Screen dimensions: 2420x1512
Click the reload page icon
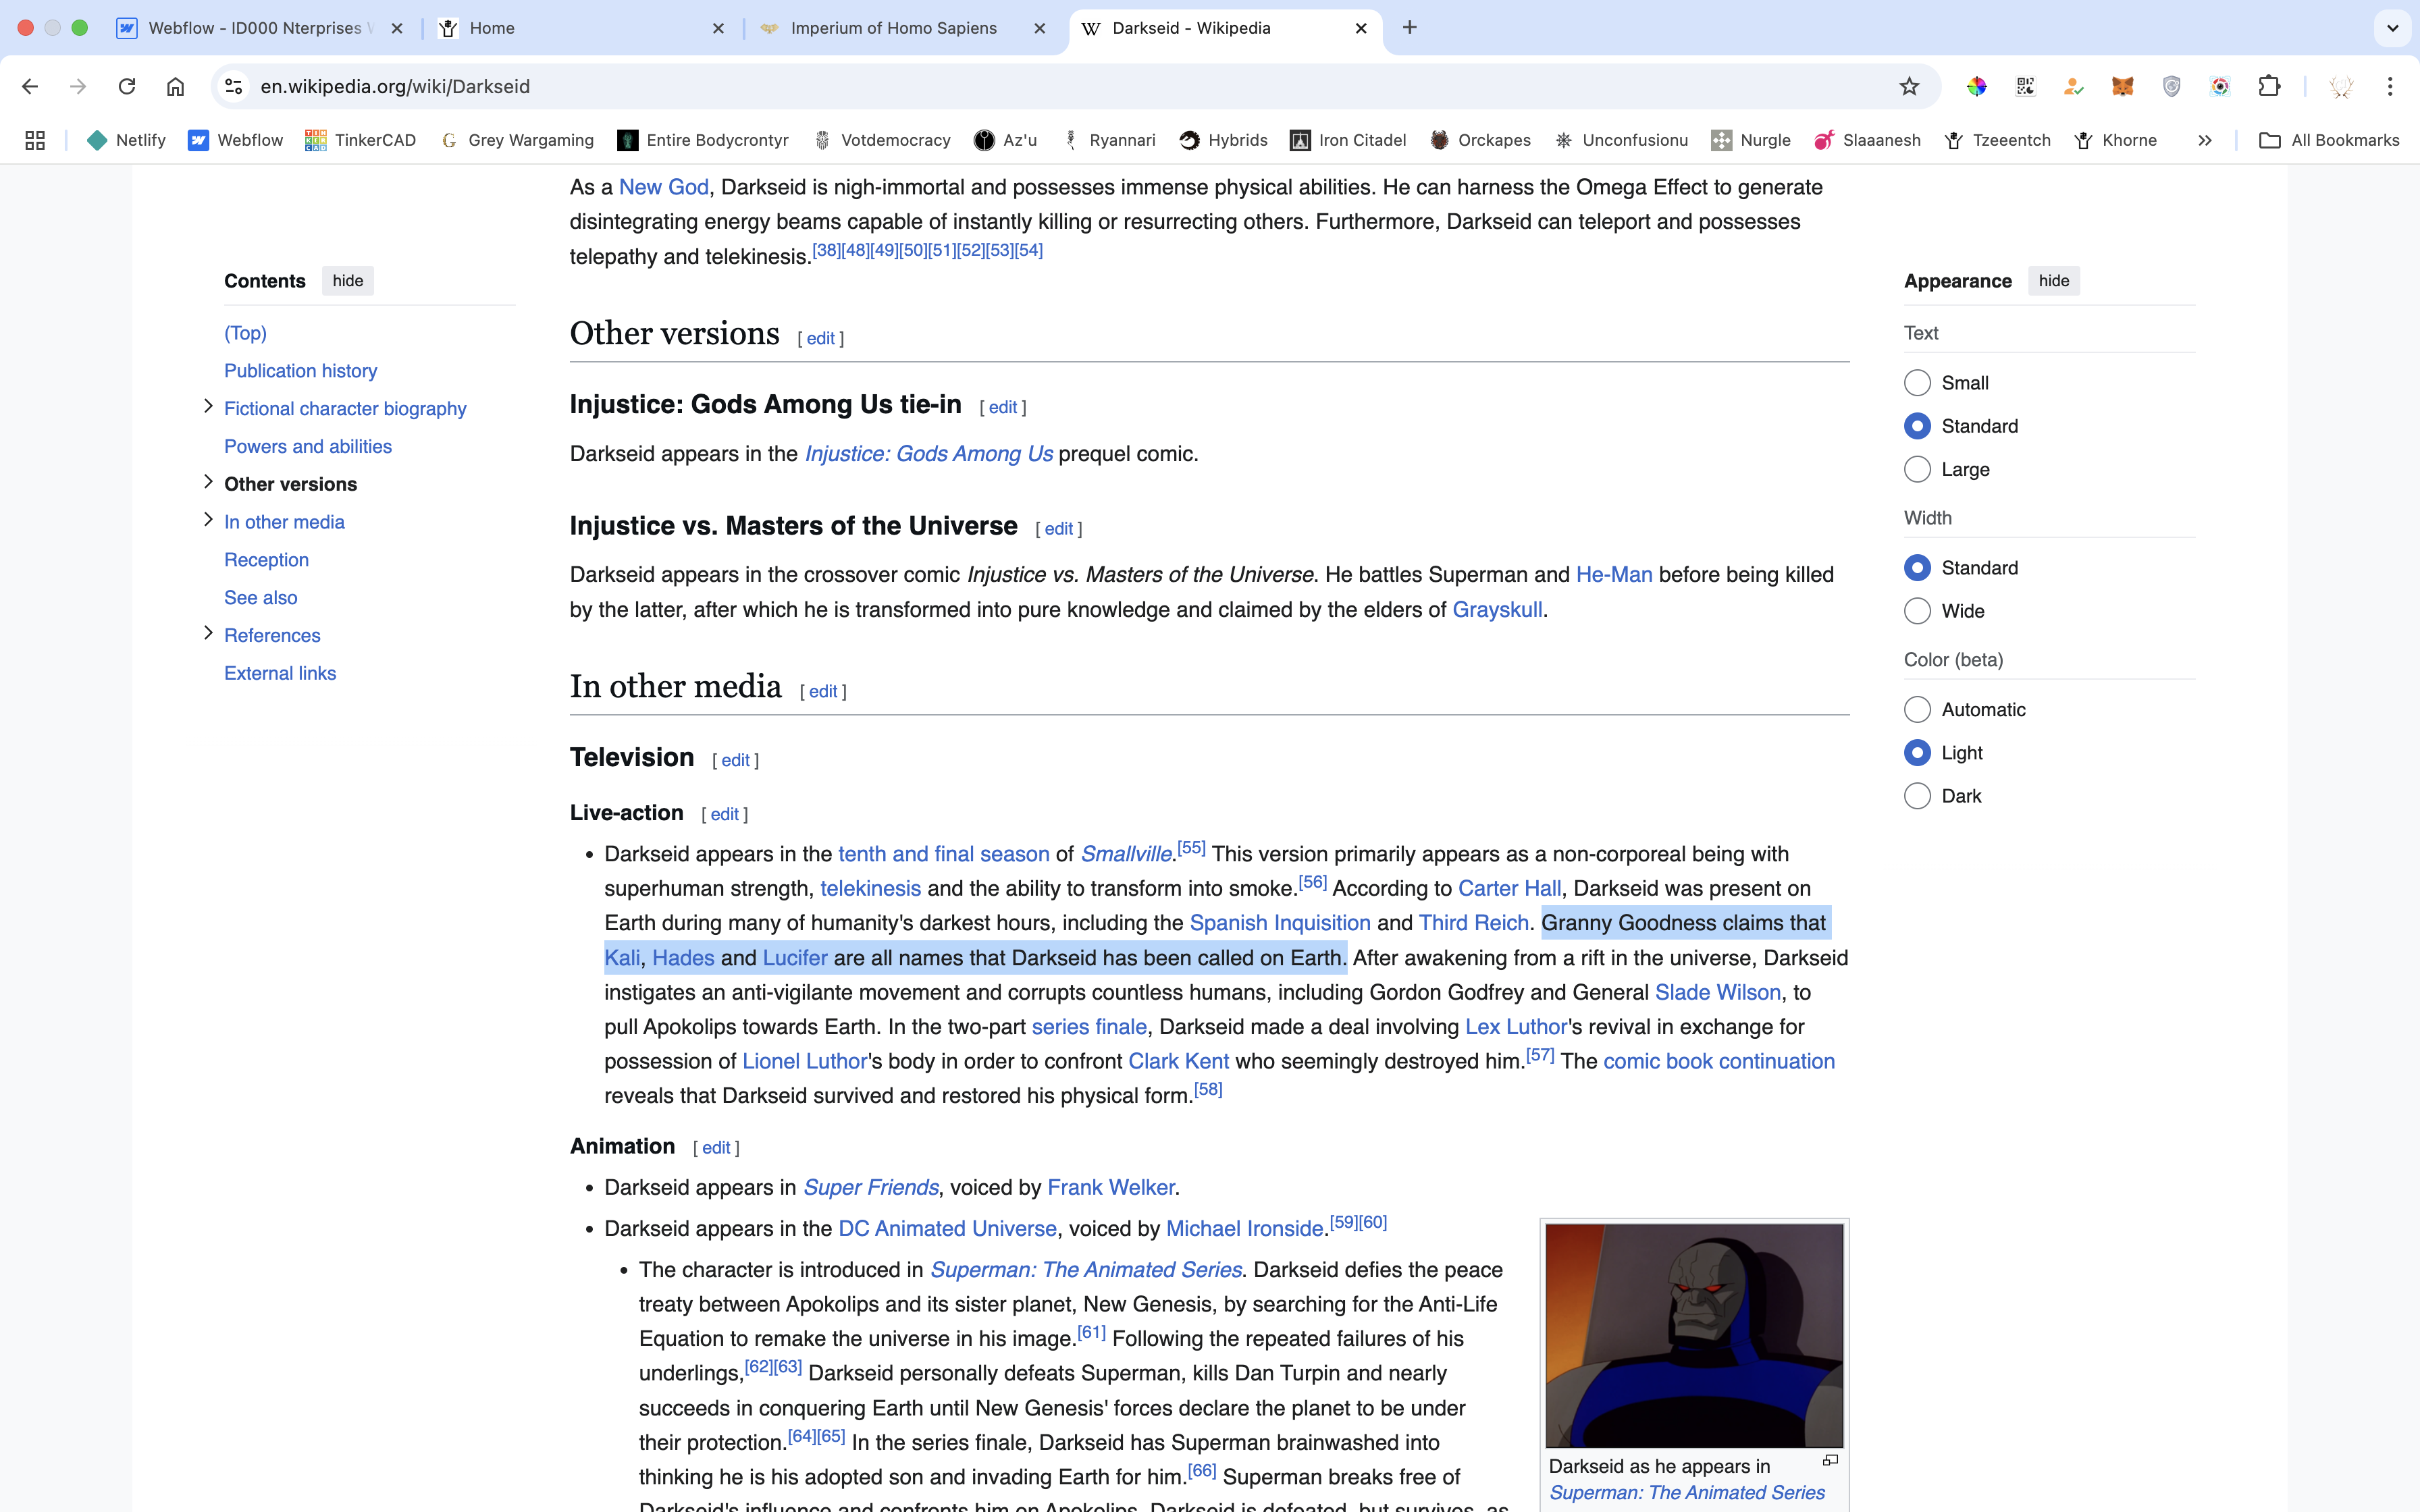pos(127,86)
